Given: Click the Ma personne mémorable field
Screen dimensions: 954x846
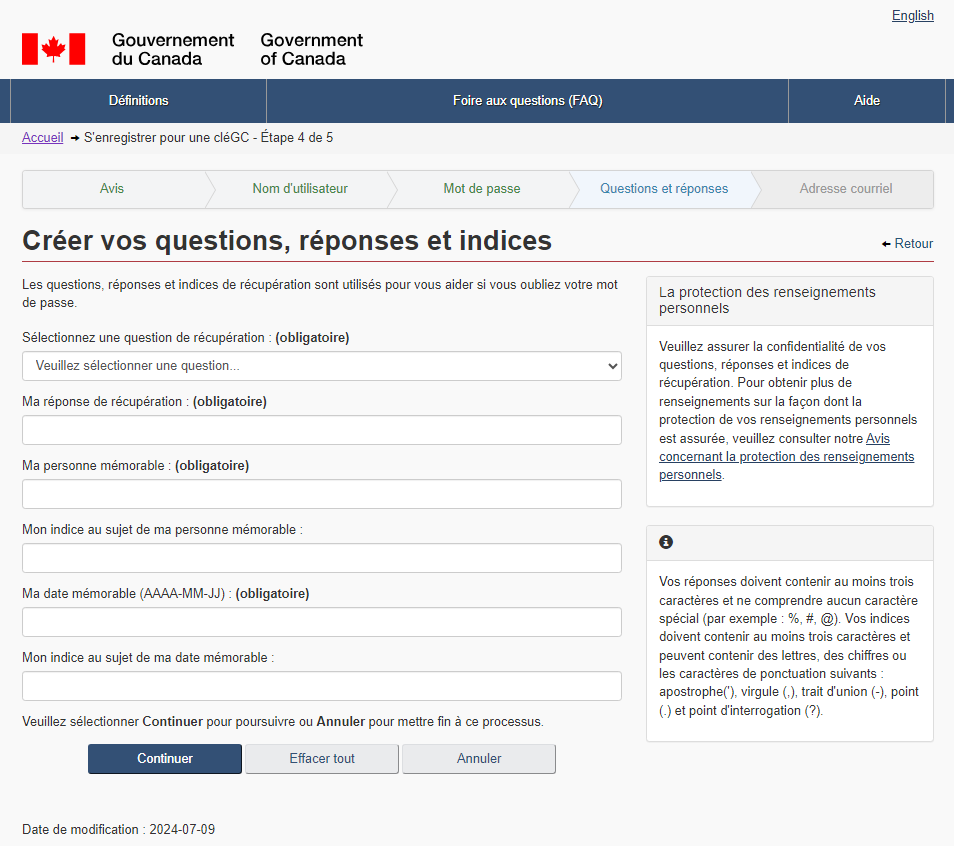Looking at the screenshot, I should pyautogui.click(x=321, y=494).
